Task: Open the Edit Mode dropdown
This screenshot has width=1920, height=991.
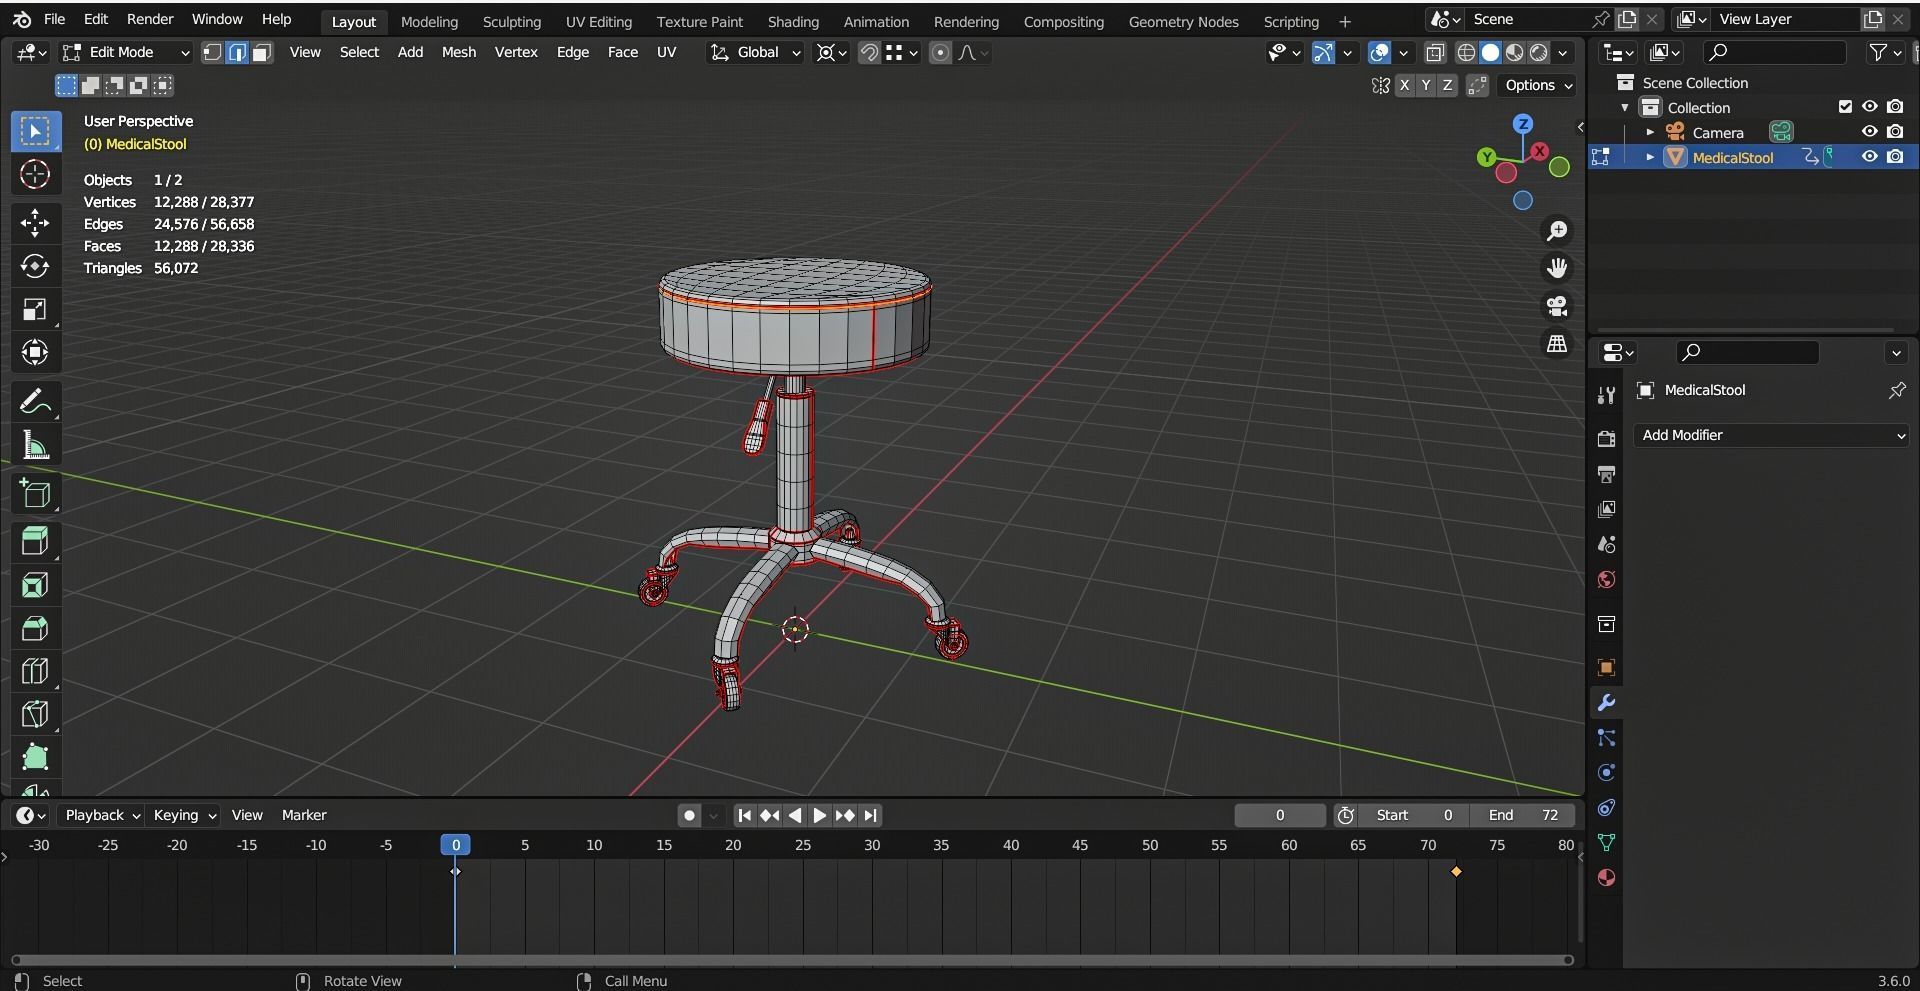Action: point(125,53)
